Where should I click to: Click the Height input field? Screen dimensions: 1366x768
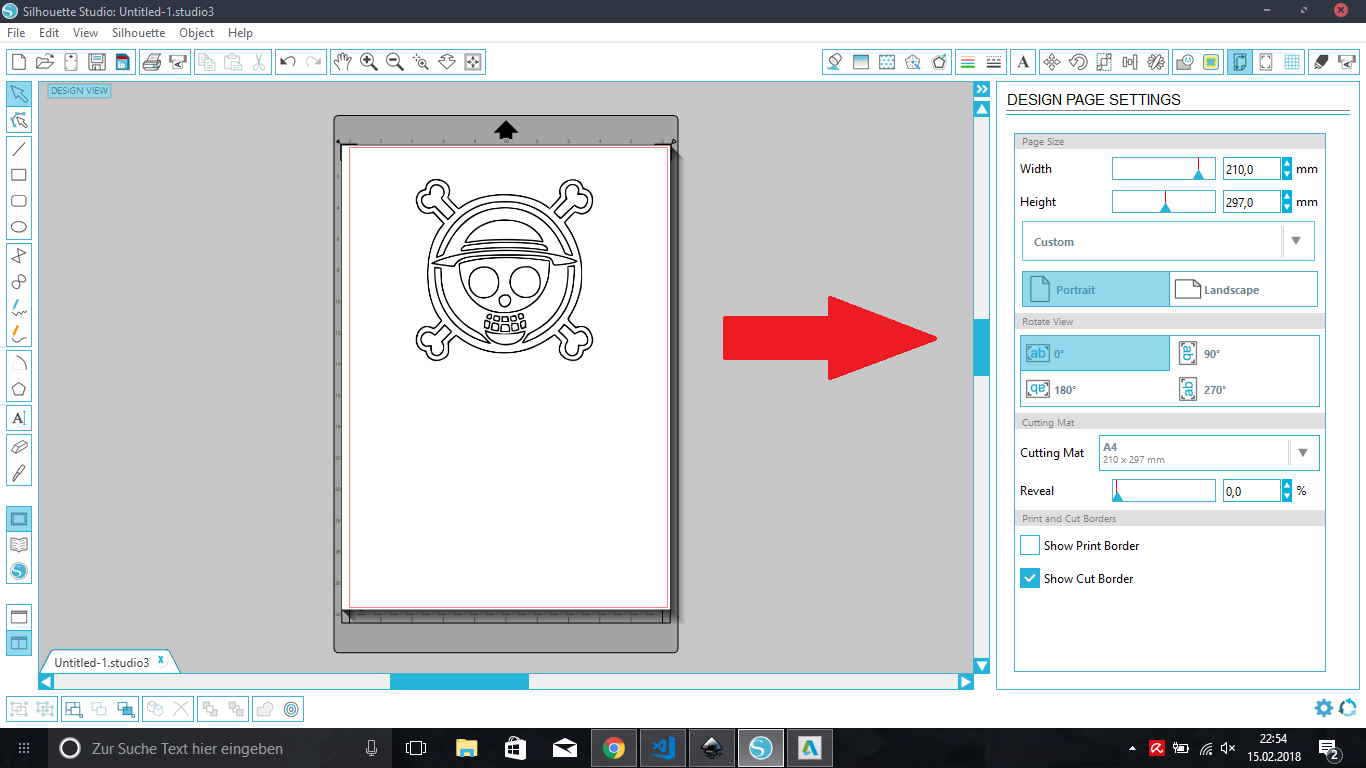(x=1252, y=202)
